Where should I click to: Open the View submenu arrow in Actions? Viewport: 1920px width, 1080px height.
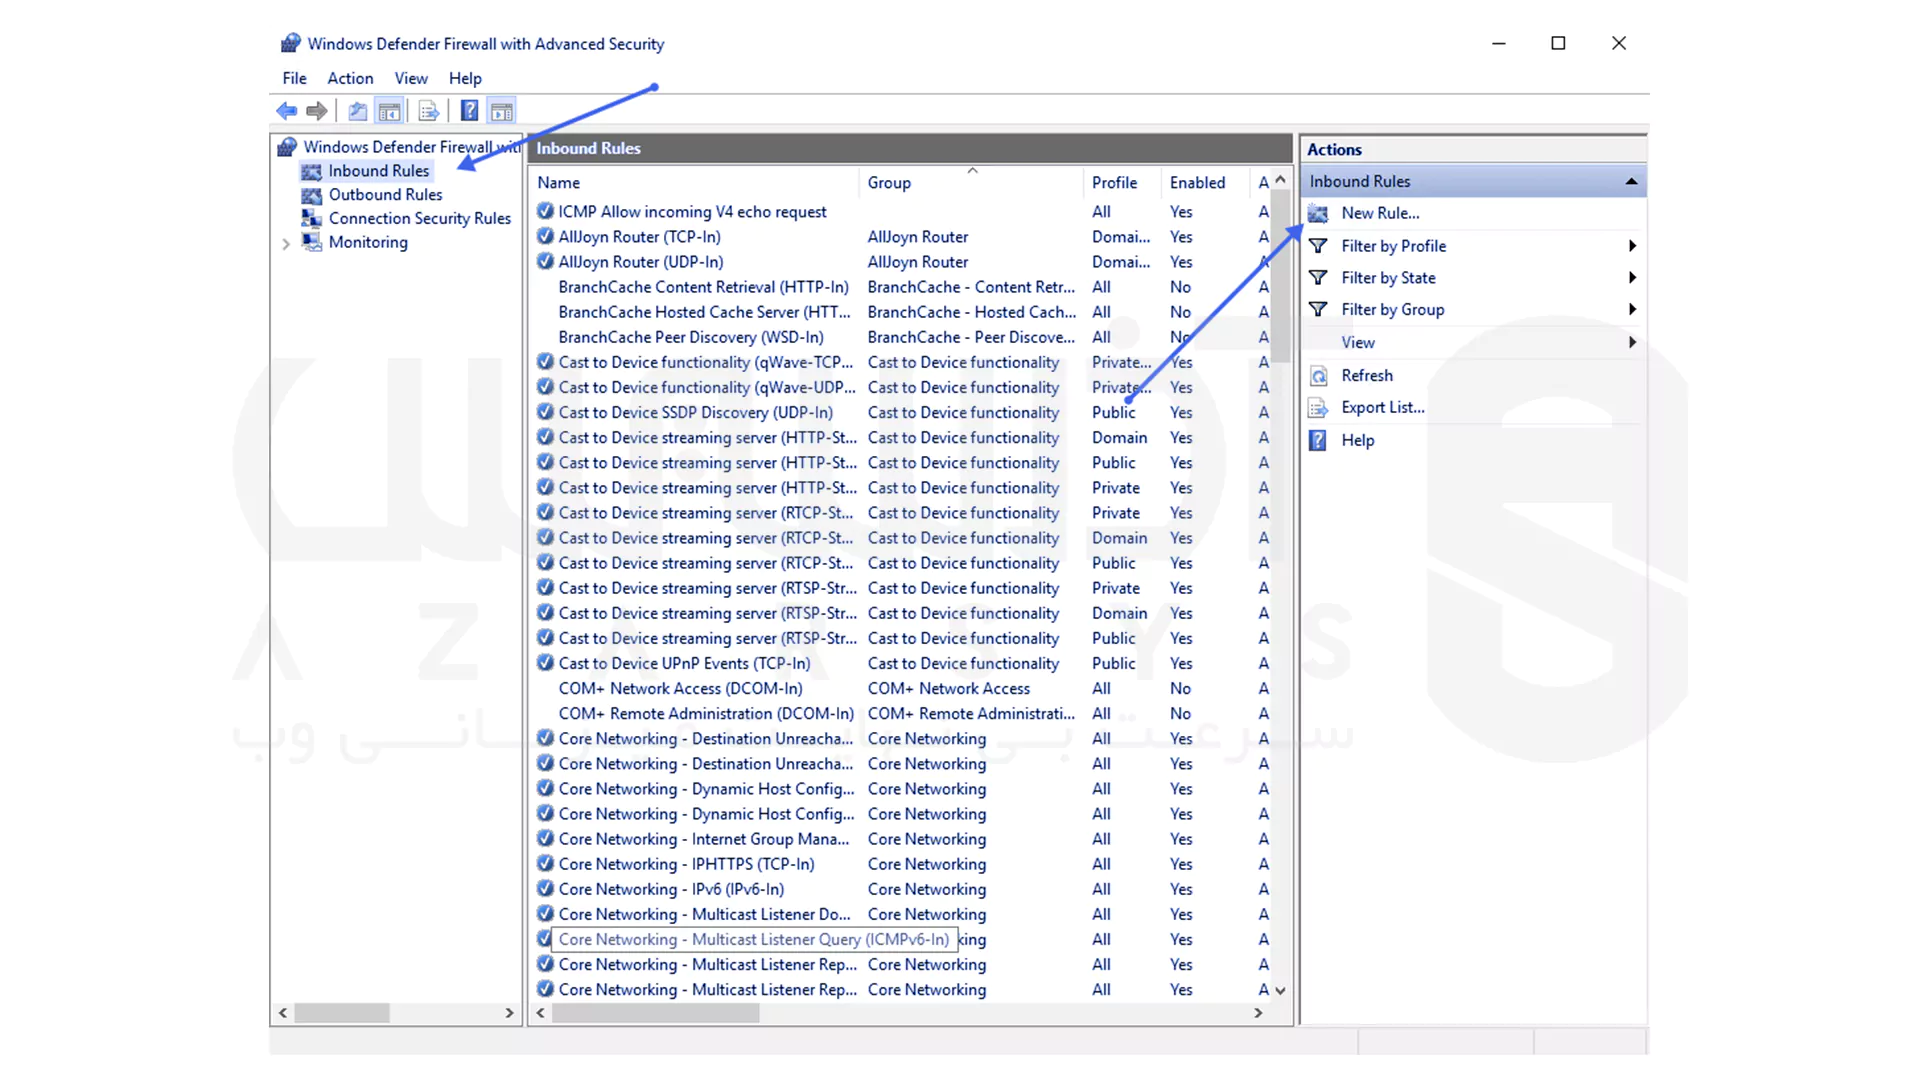[x=1632, y=342]
